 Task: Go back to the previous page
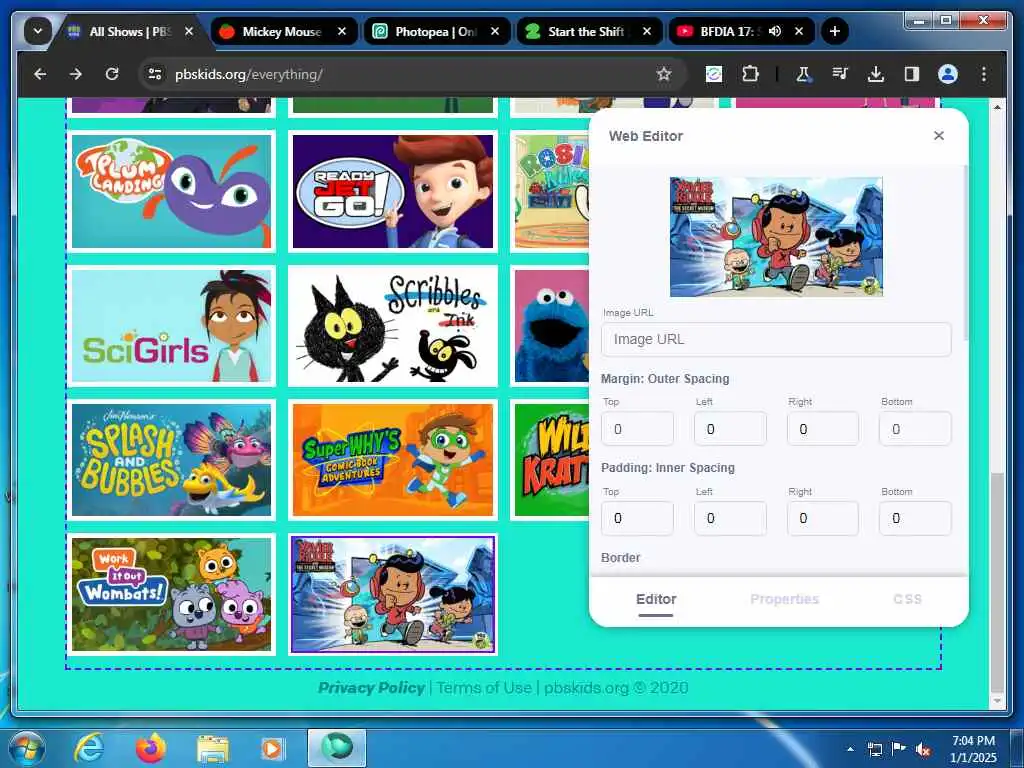[x=40, y=74]
